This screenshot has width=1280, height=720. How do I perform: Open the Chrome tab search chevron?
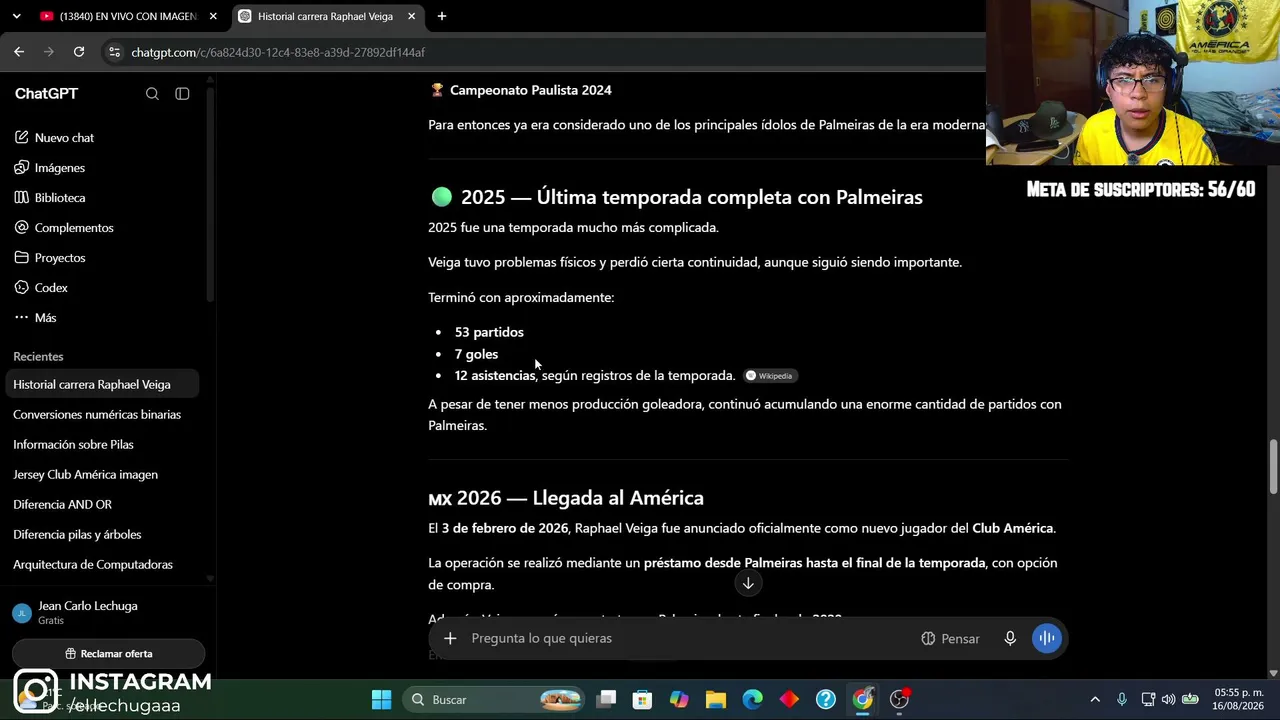pos(16,16)
